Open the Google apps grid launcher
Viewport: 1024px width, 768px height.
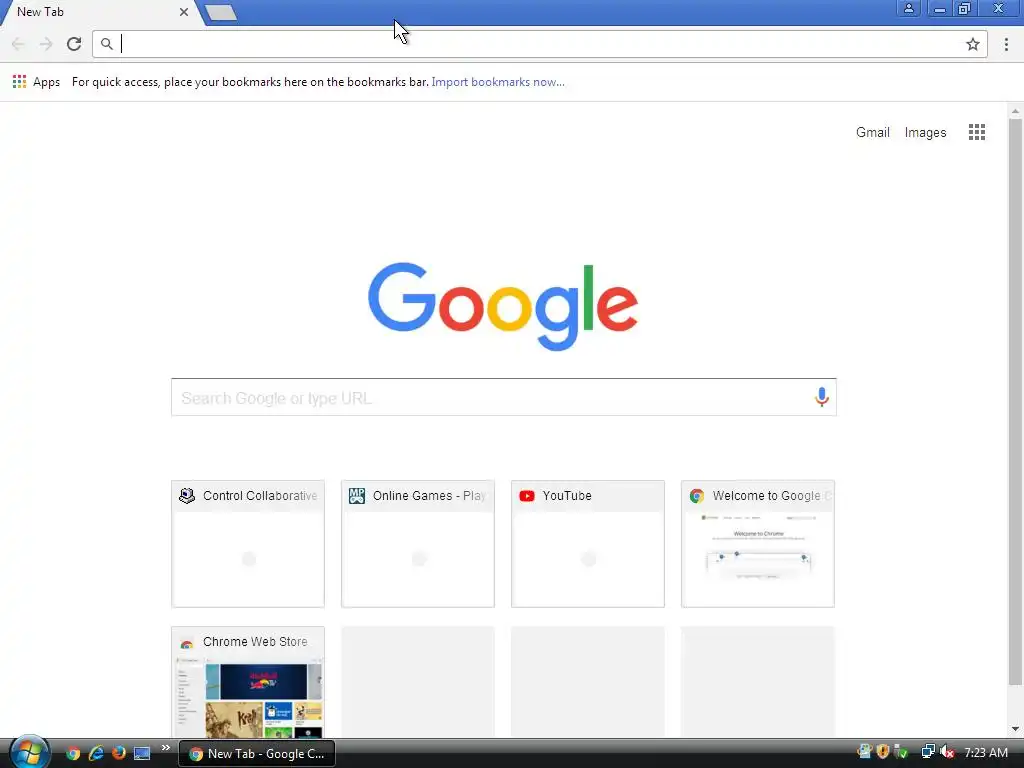pos(976,132)
